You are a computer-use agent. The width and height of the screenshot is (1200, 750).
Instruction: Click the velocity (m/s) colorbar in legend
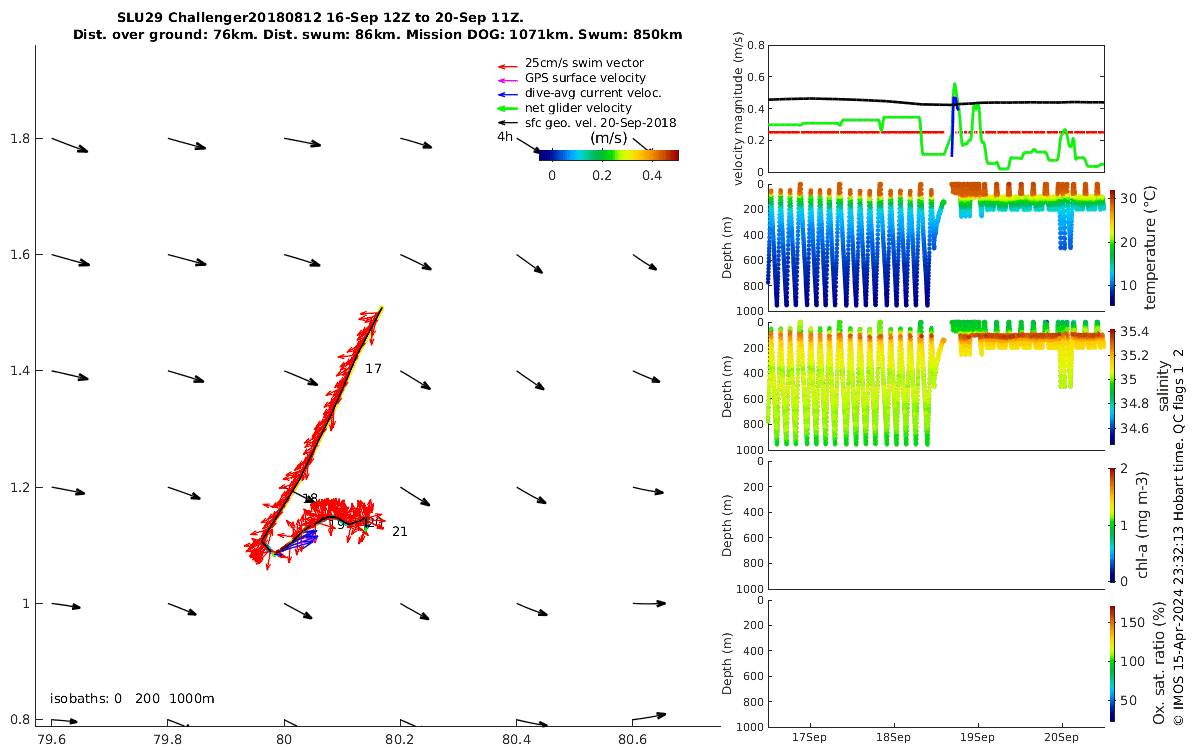[x=608, y=155]
